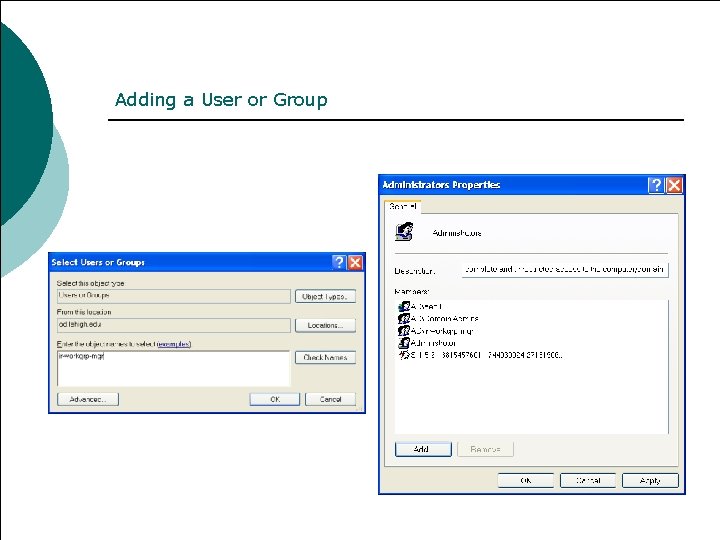Select the Domain Admins member row
The width and height of the screenshot is (720, 540).
pos(439,318)
